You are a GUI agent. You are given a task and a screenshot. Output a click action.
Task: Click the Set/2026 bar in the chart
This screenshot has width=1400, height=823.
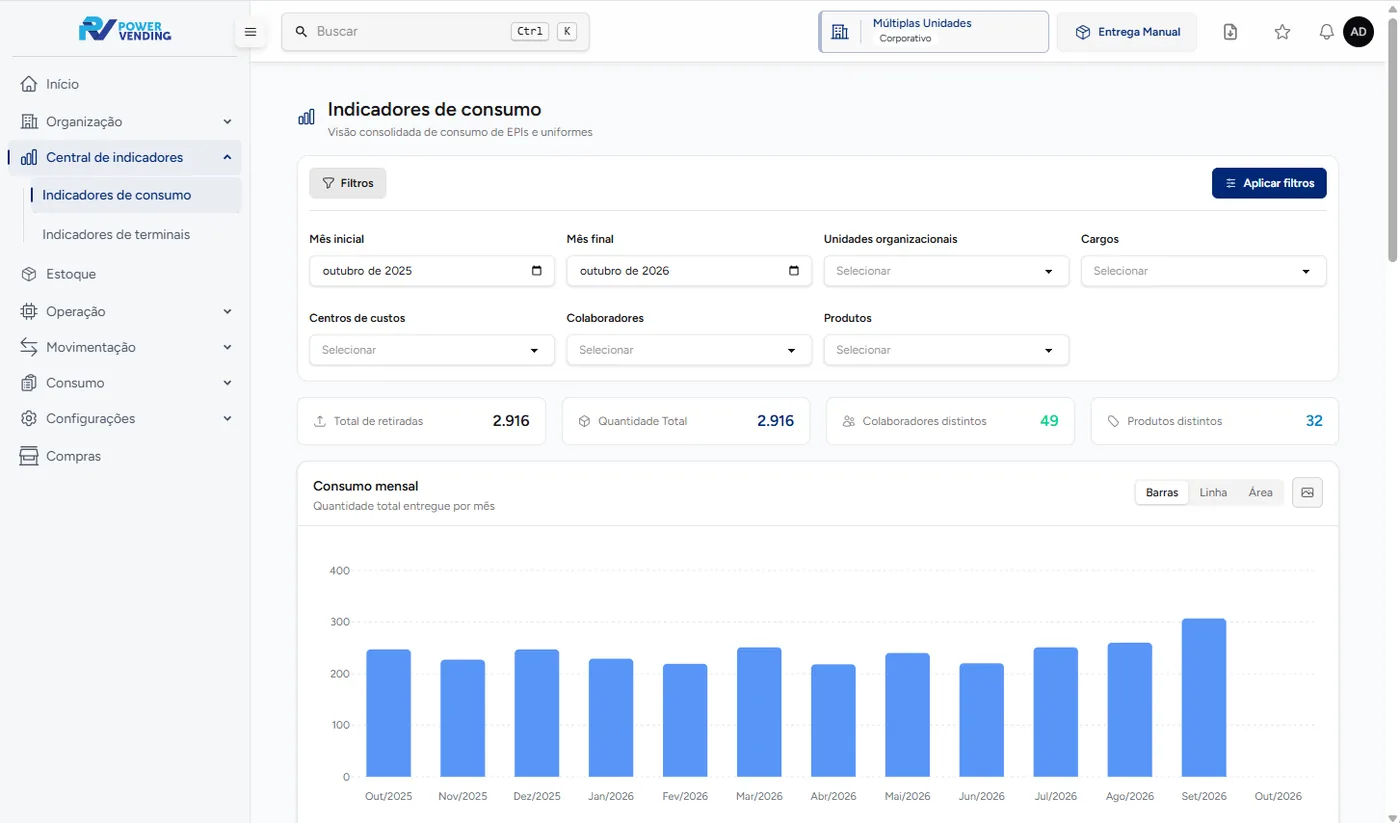1203,697
